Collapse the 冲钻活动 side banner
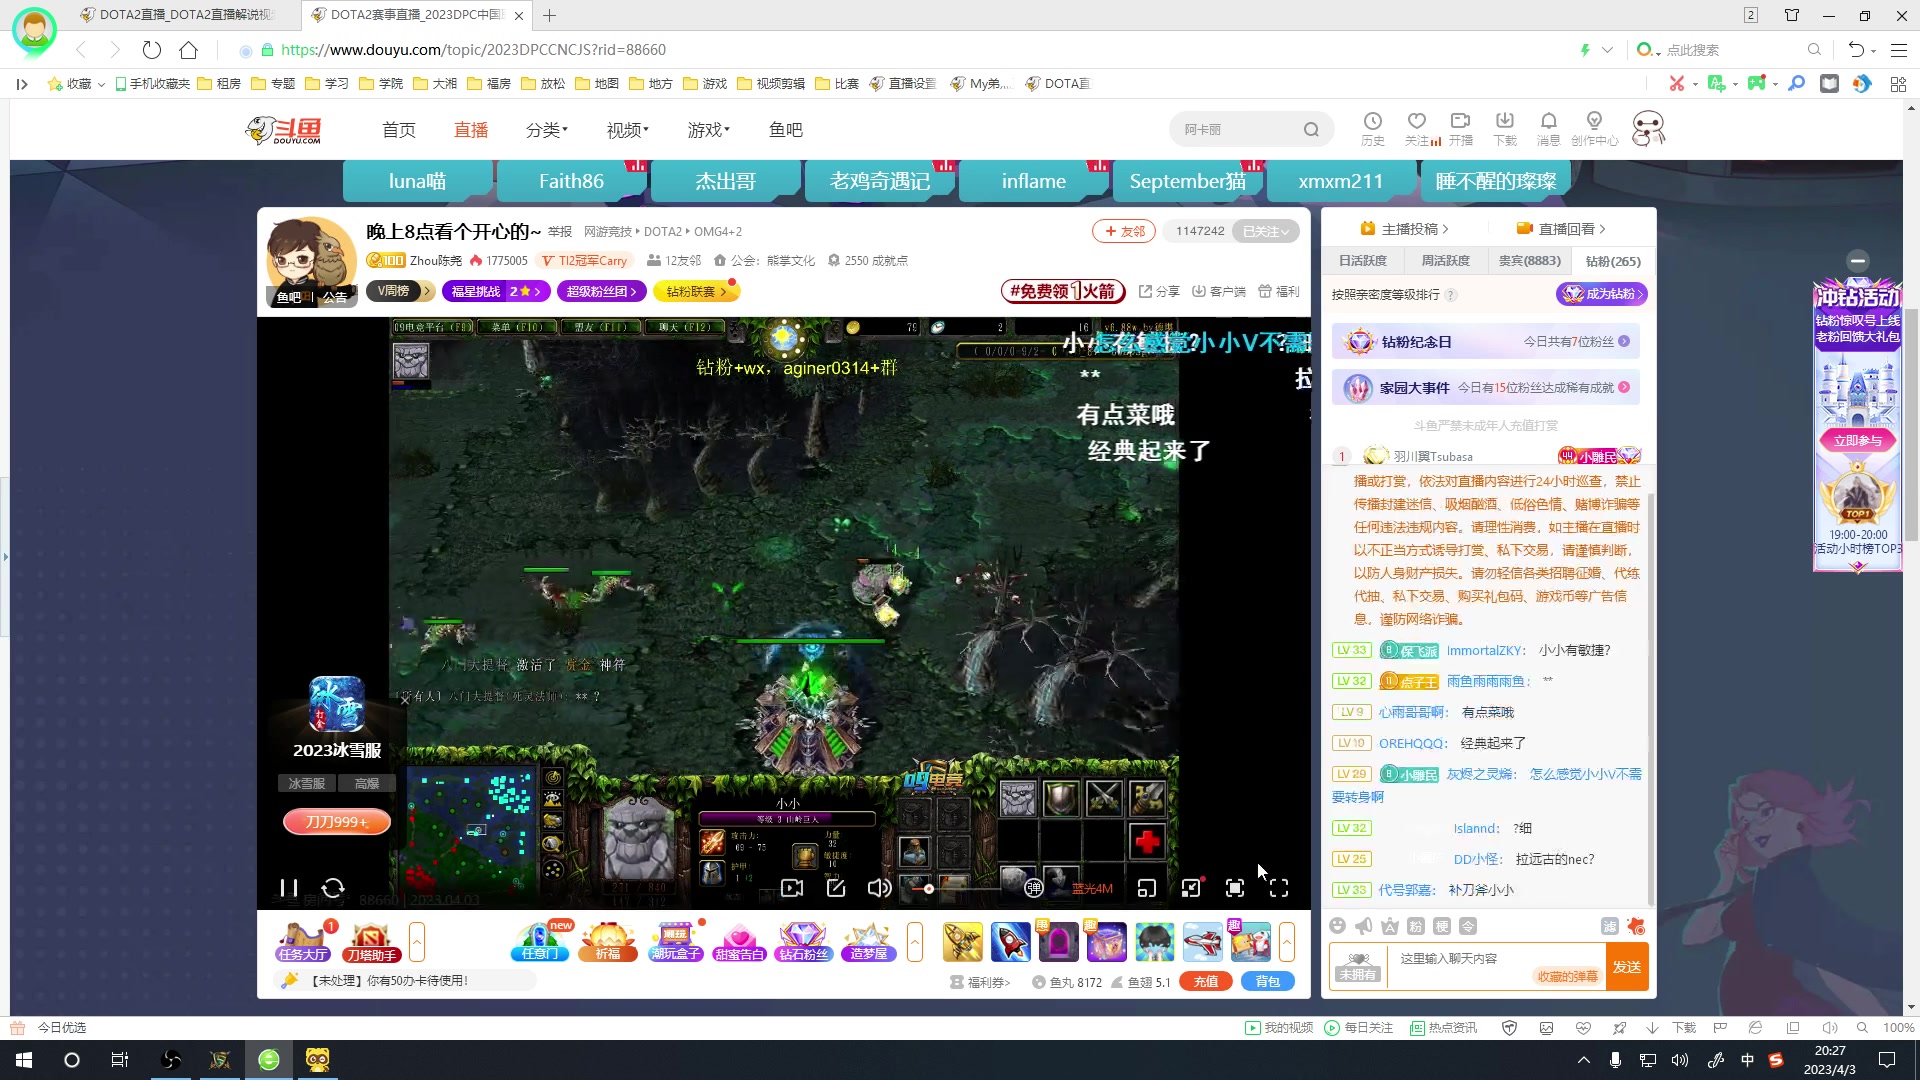This screenshot has height=1080, width=1920. coord(1858,260)
